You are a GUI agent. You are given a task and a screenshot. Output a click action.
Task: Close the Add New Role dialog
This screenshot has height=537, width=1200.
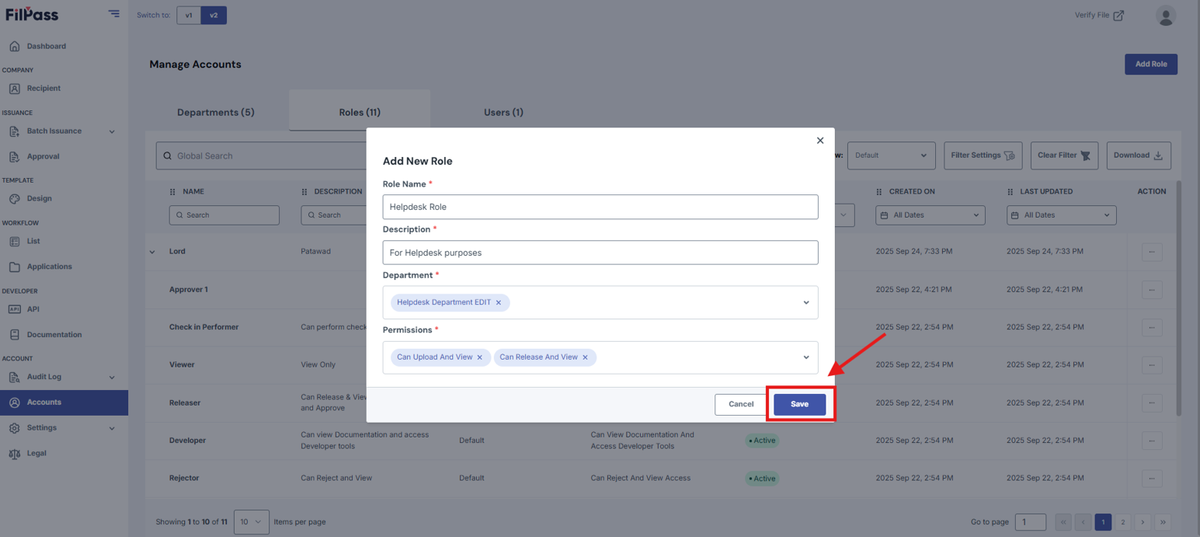coord(820,141)
